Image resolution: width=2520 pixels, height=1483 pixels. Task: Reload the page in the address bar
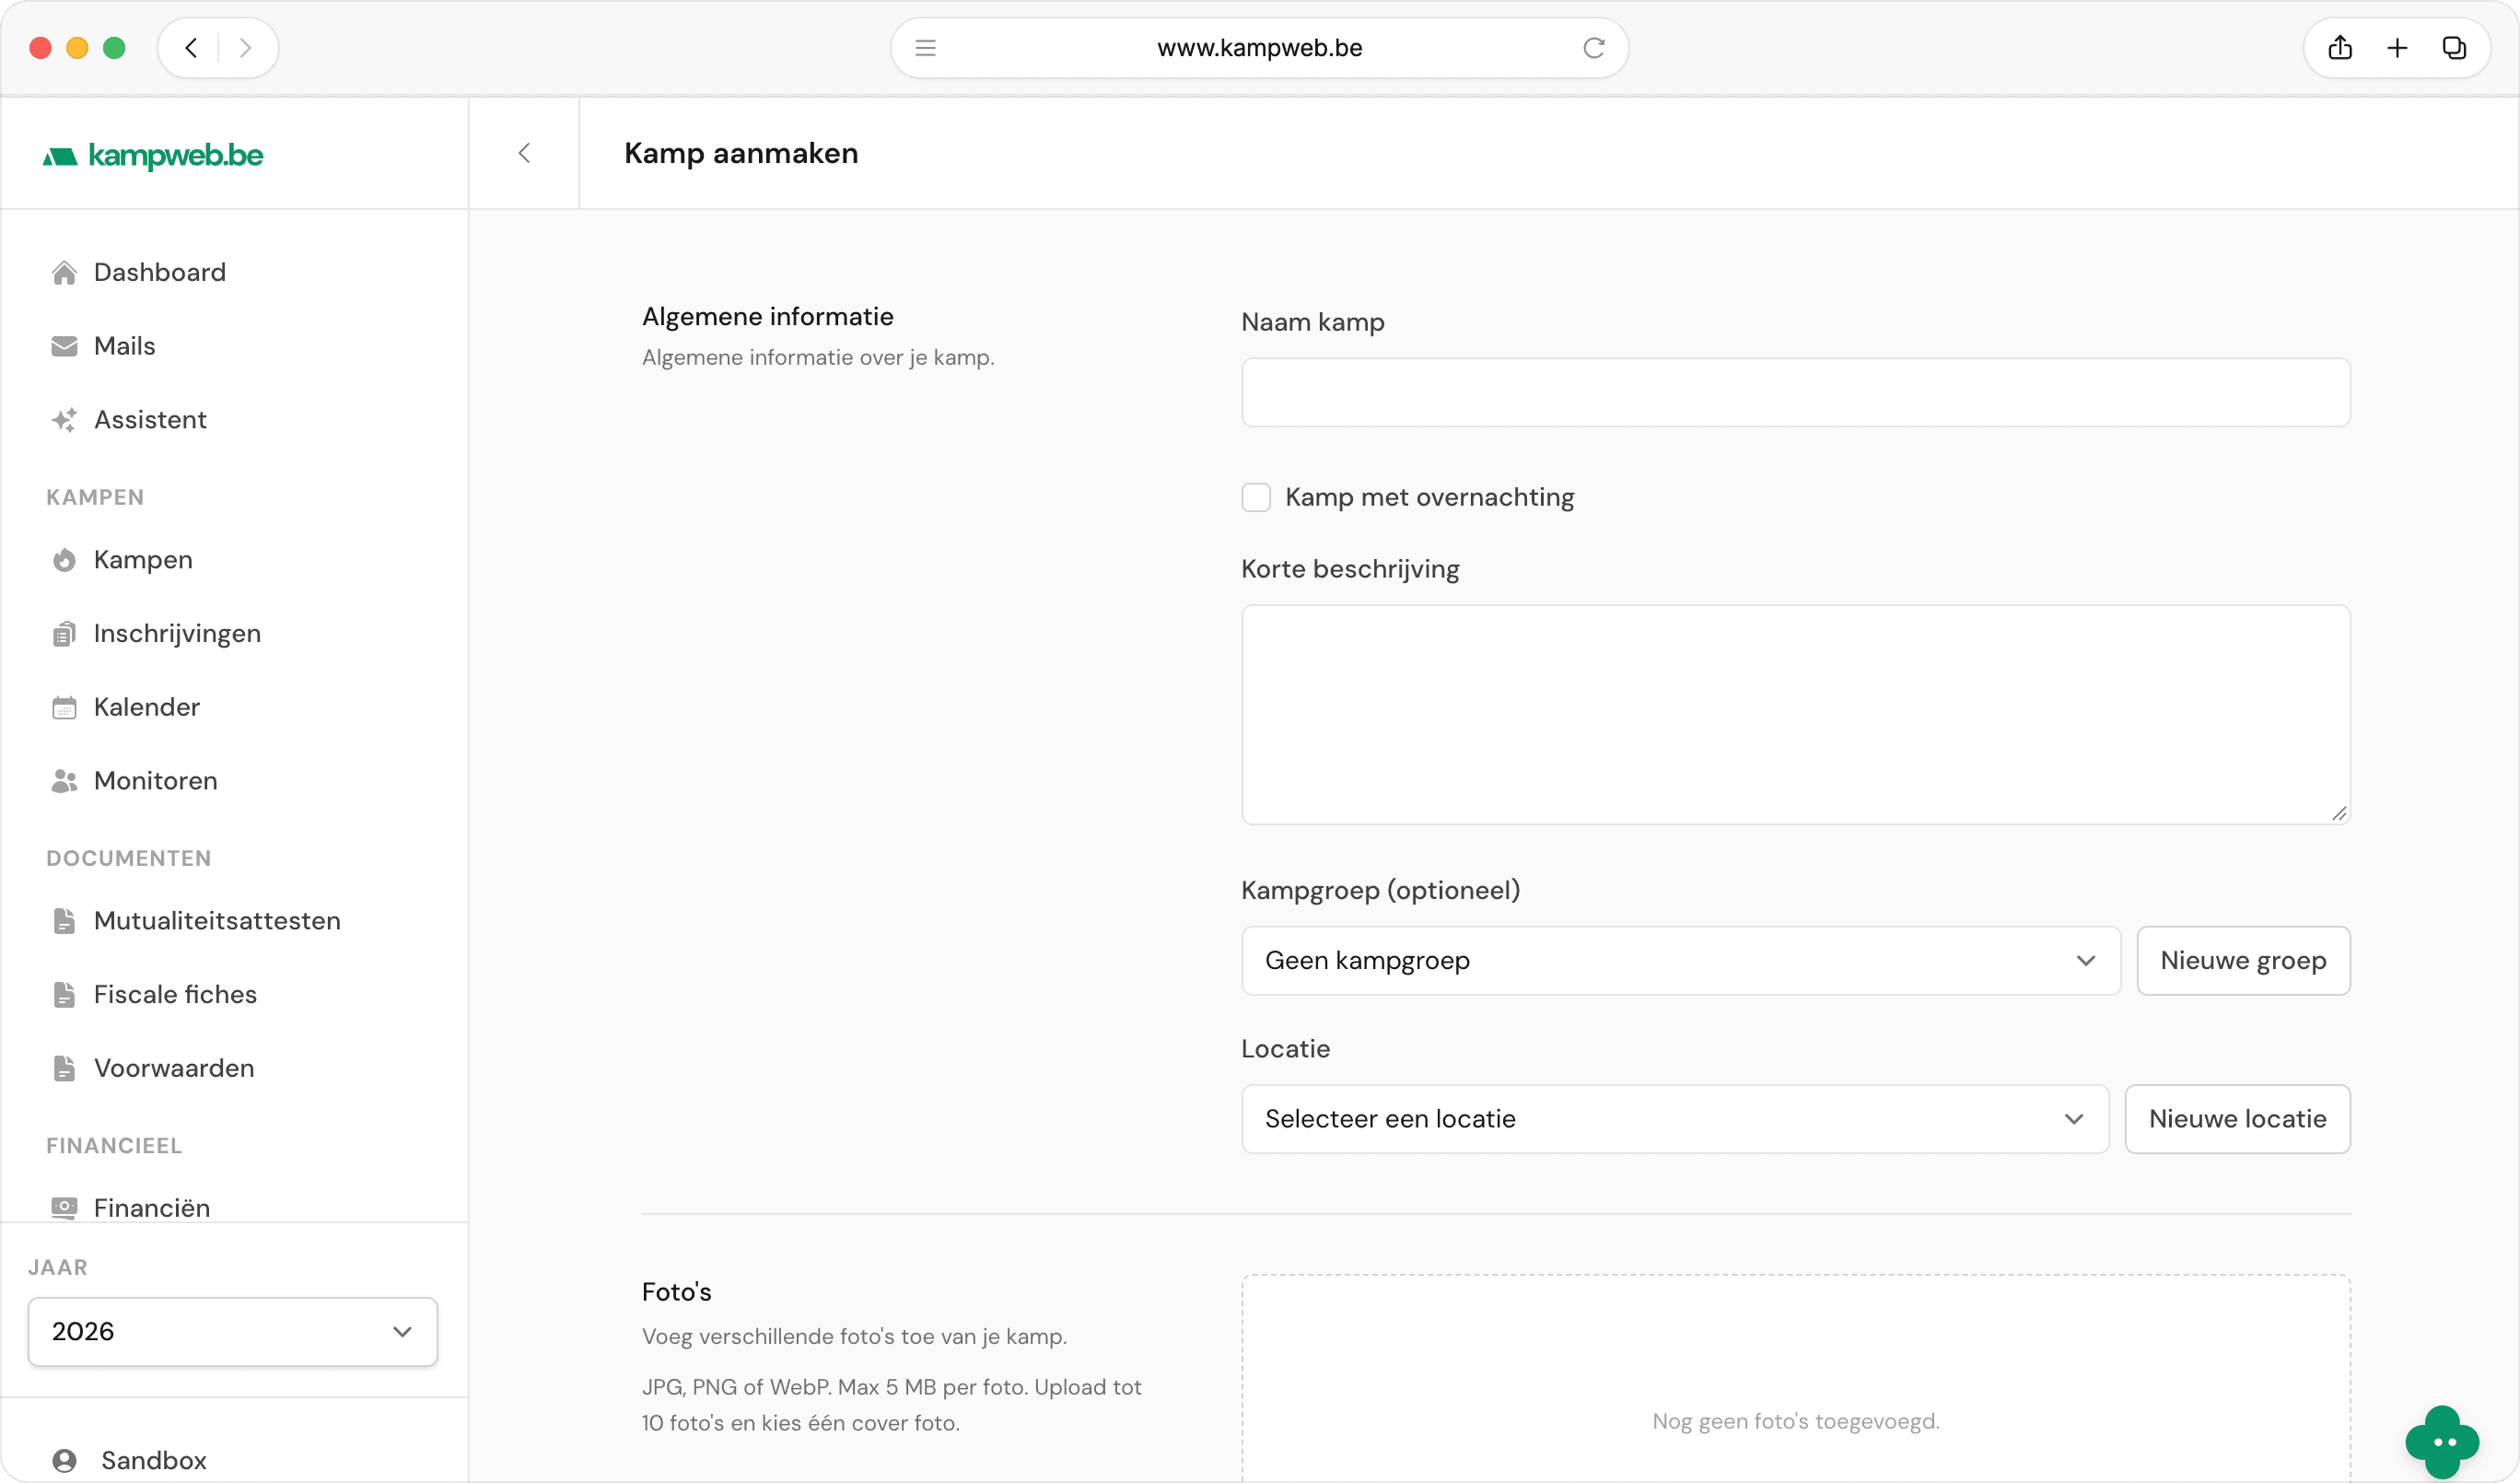(1594, 48)
